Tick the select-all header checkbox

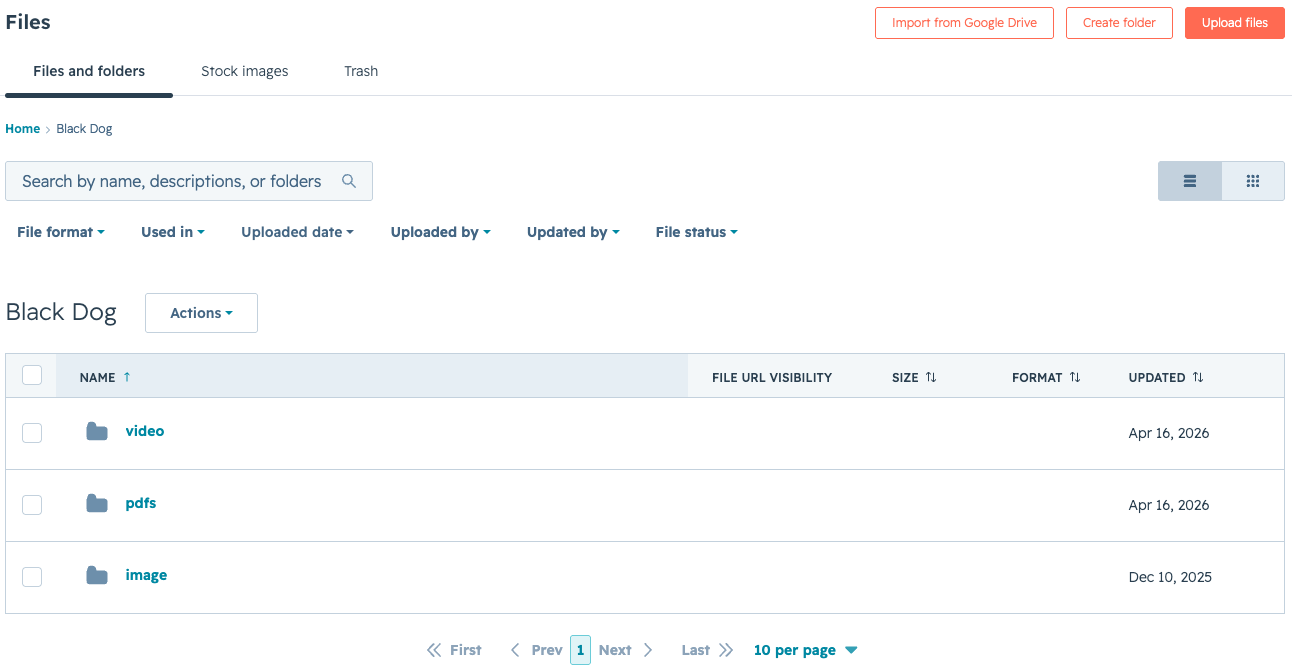(32, 375)
